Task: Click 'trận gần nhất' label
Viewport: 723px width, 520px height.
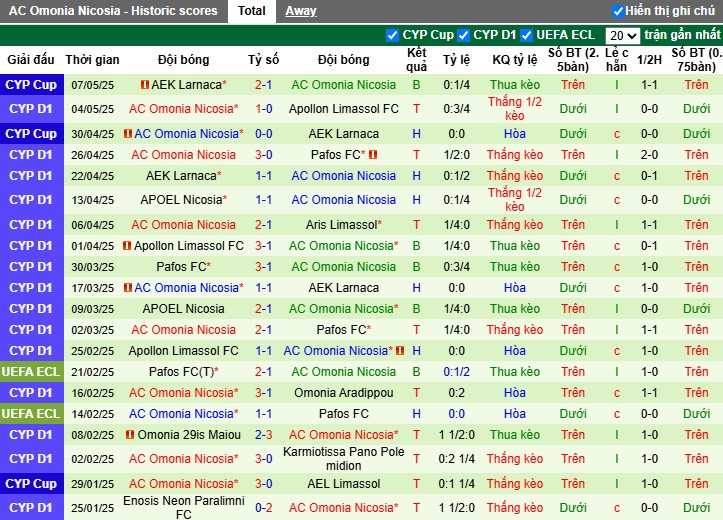Action: click(x=682, y=35)
